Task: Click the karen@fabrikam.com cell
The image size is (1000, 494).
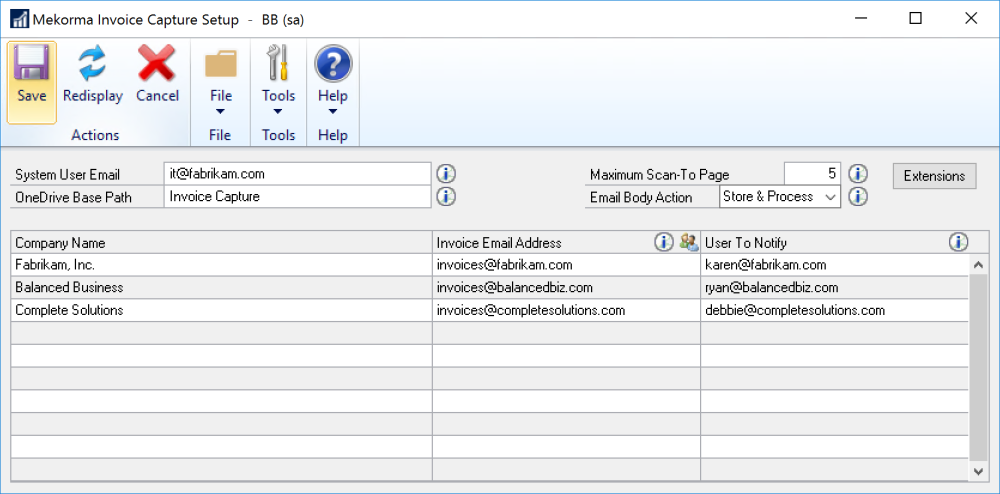Action: (x=834, y=265)
